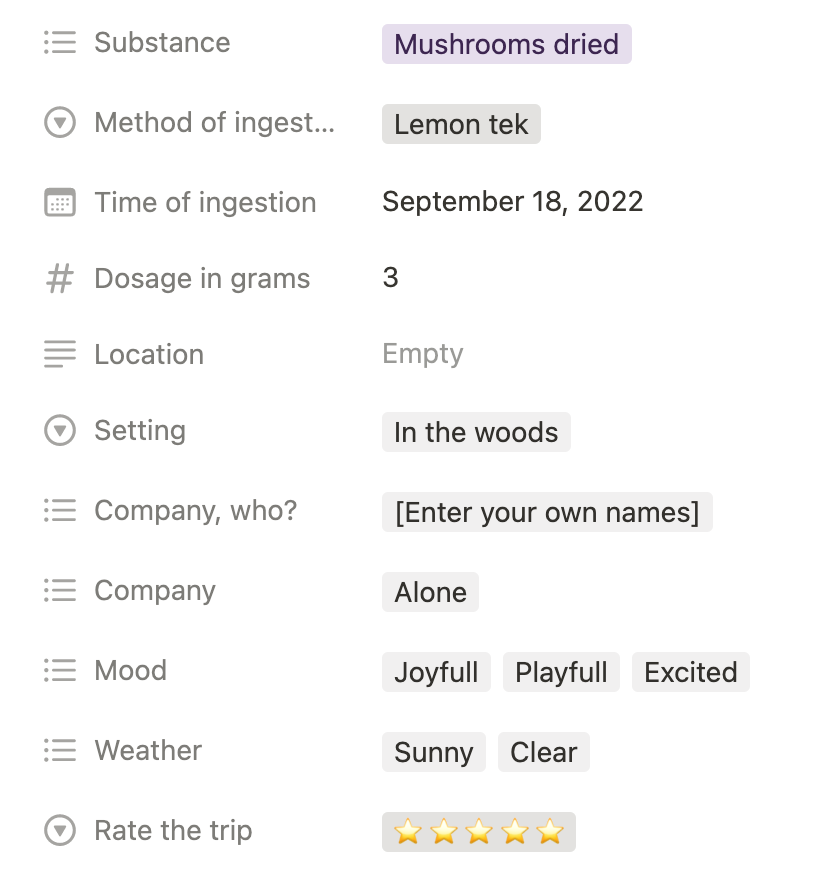Screen dimensions: 814x870
Task: Click the Sunny weather tag
Action: (433, 752)
